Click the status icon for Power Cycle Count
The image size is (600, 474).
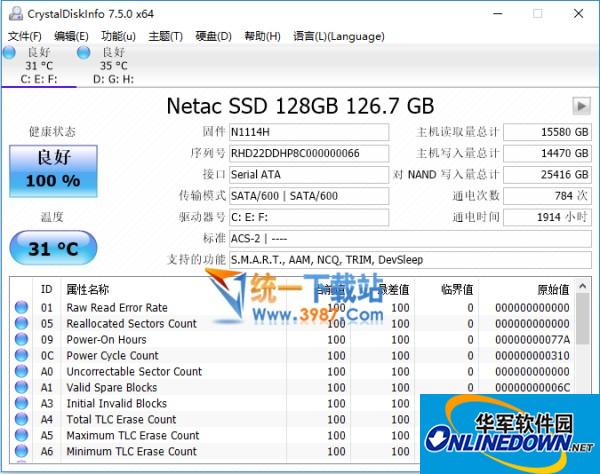tap(21, 356)
